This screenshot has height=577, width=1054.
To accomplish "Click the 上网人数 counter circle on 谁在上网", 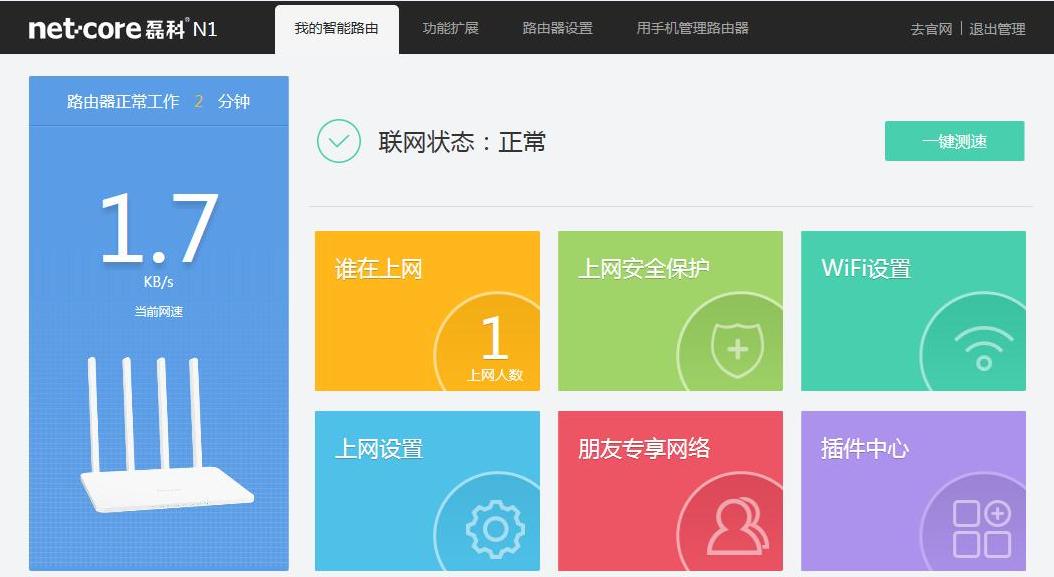I will pyautogui.click(x=493, y=347).
